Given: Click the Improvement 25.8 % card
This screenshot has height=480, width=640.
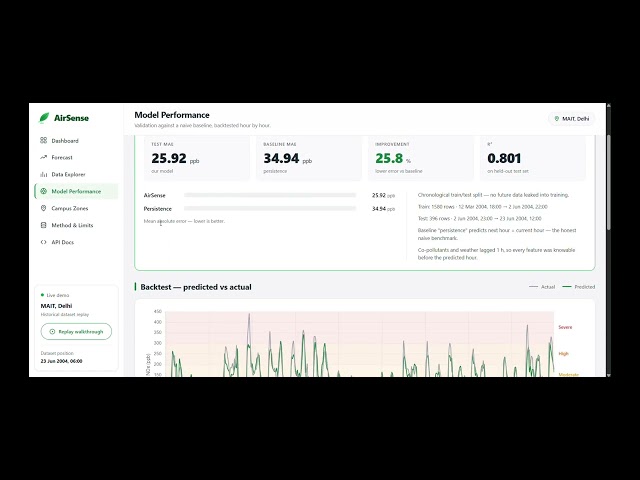Looking at the screenshot, I should (421, 158).
